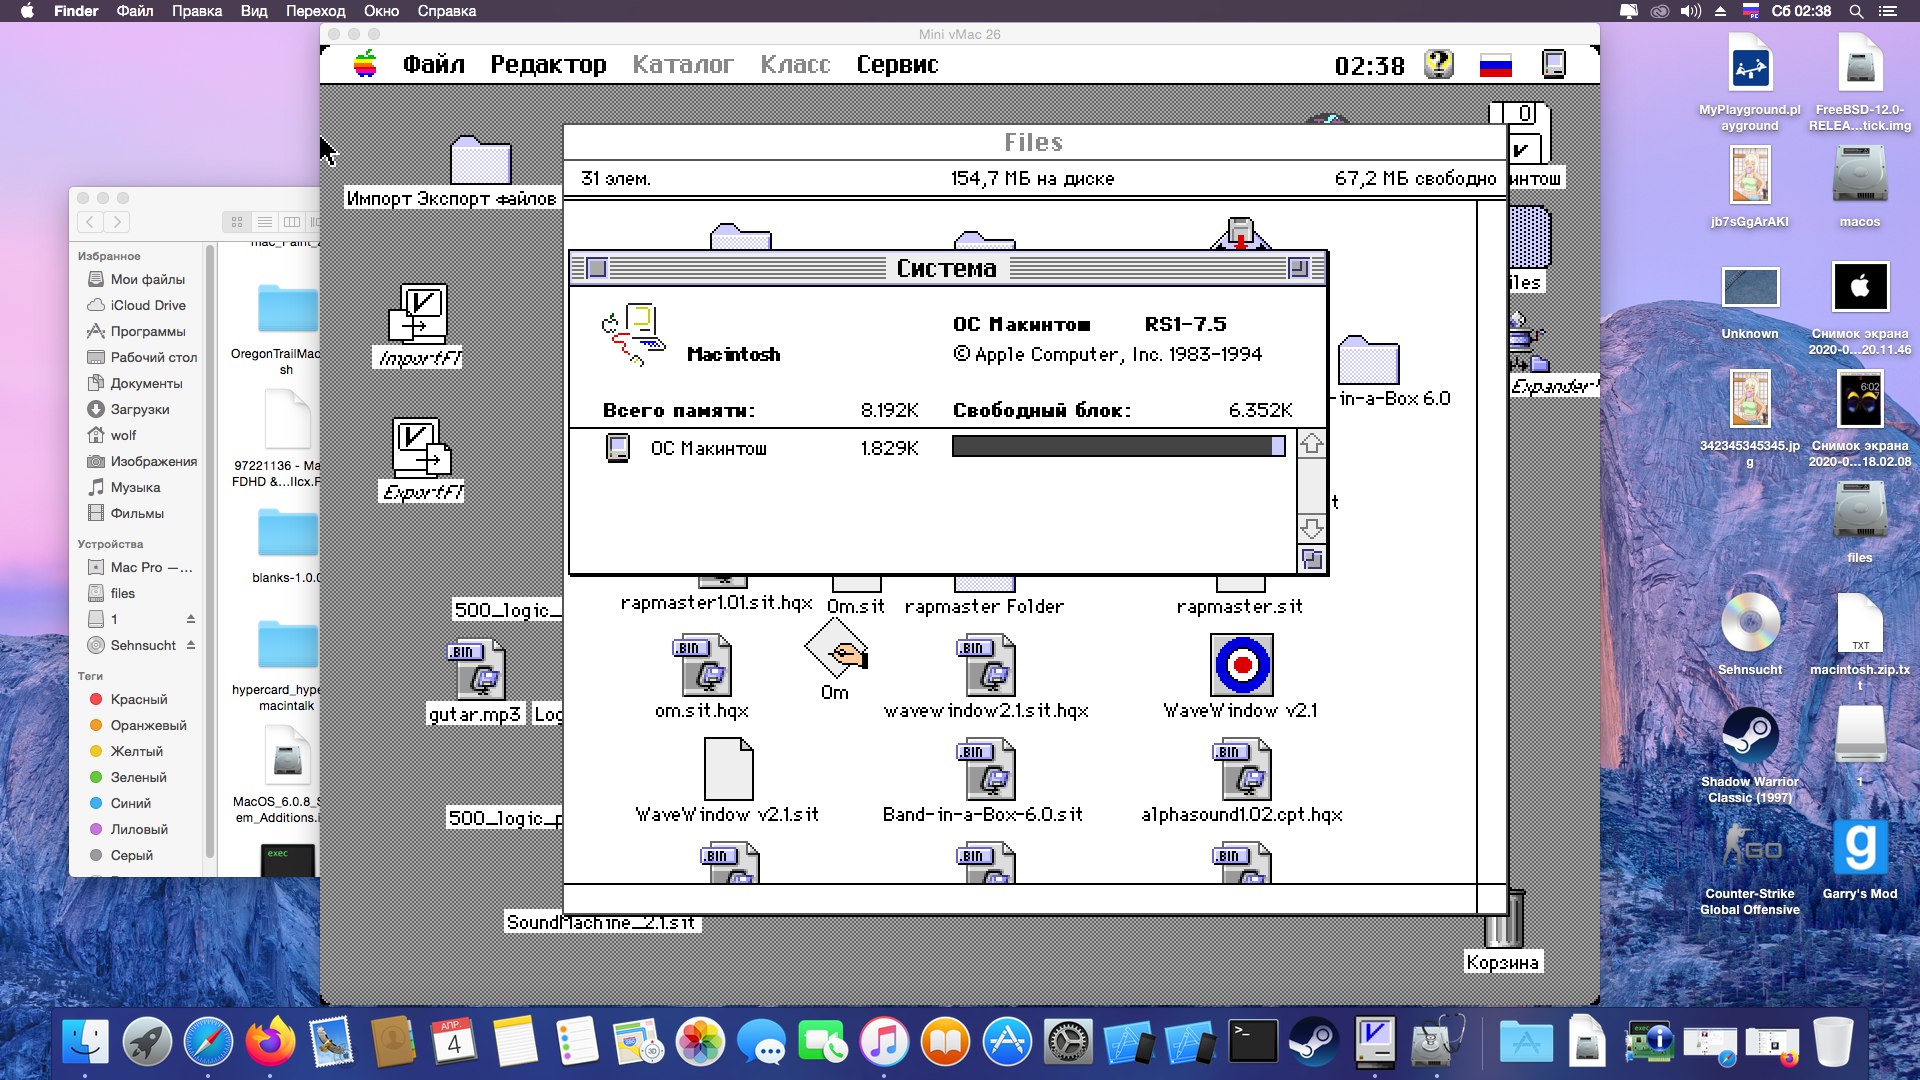Open Garry's Mod desktop shortcut
The height and width of the screenshot is (1080, 1920).
1860,848
